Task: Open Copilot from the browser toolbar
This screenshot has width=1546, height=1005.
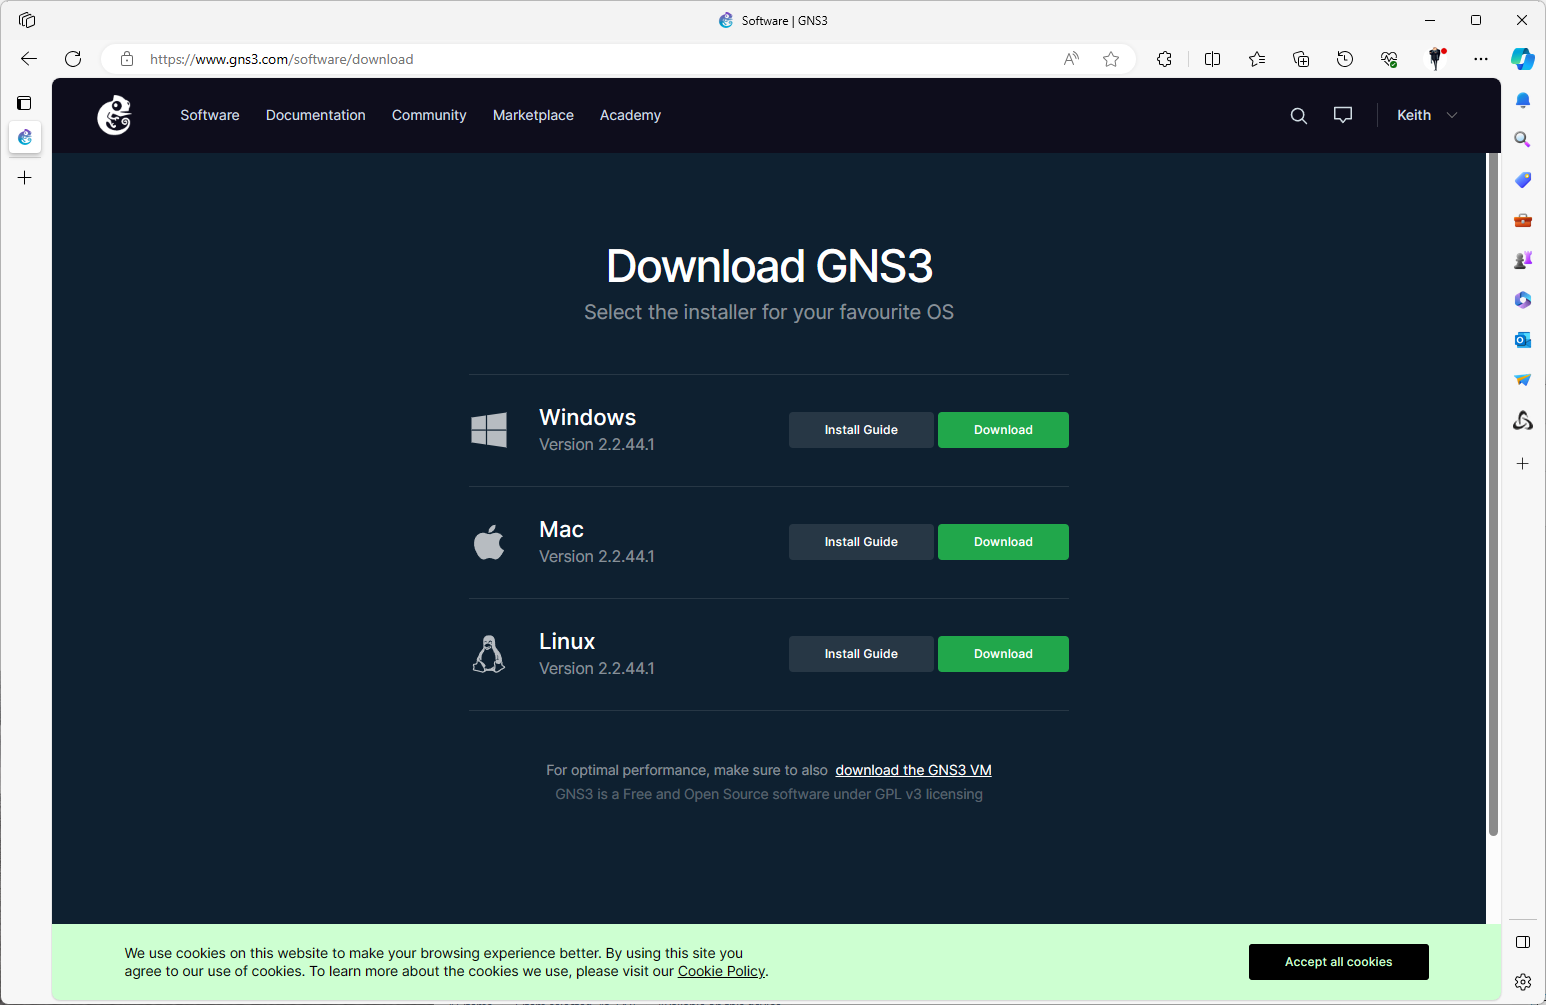Action: (x=1523, y=59)
